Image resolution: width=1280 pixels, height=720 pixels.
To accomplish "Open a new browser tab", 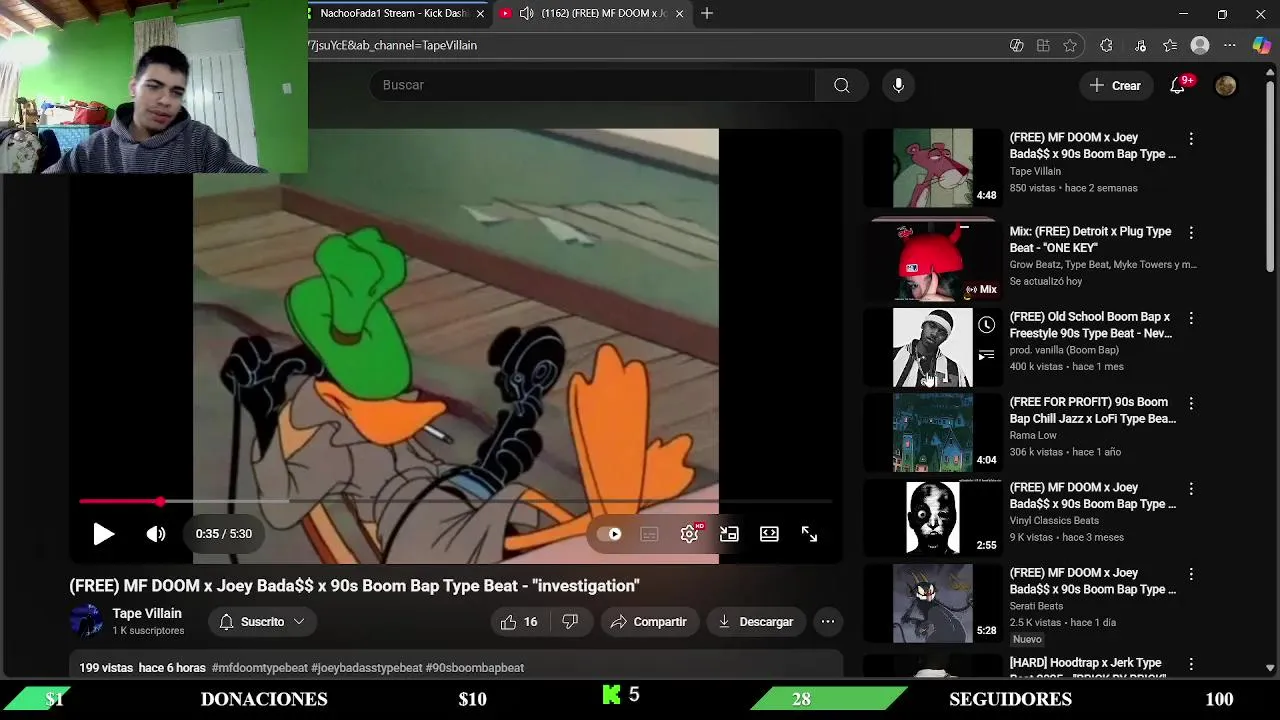I will [x=707, y=13].
